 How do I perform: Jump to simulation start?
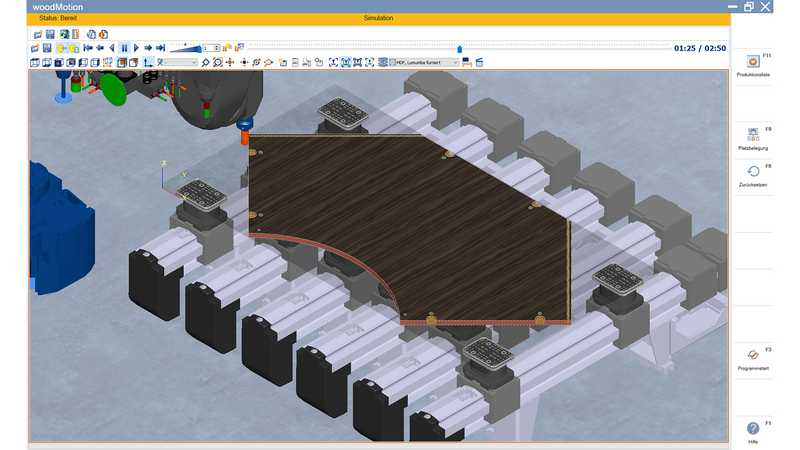pyautogui.click(x=88, y=48)
